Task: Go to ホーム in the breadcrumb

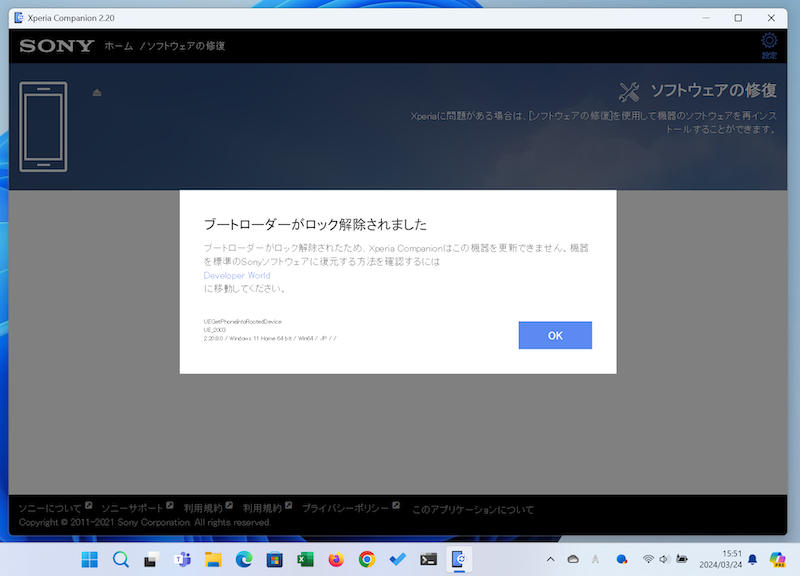Action: pyautogui.click(x=118, y=46)
